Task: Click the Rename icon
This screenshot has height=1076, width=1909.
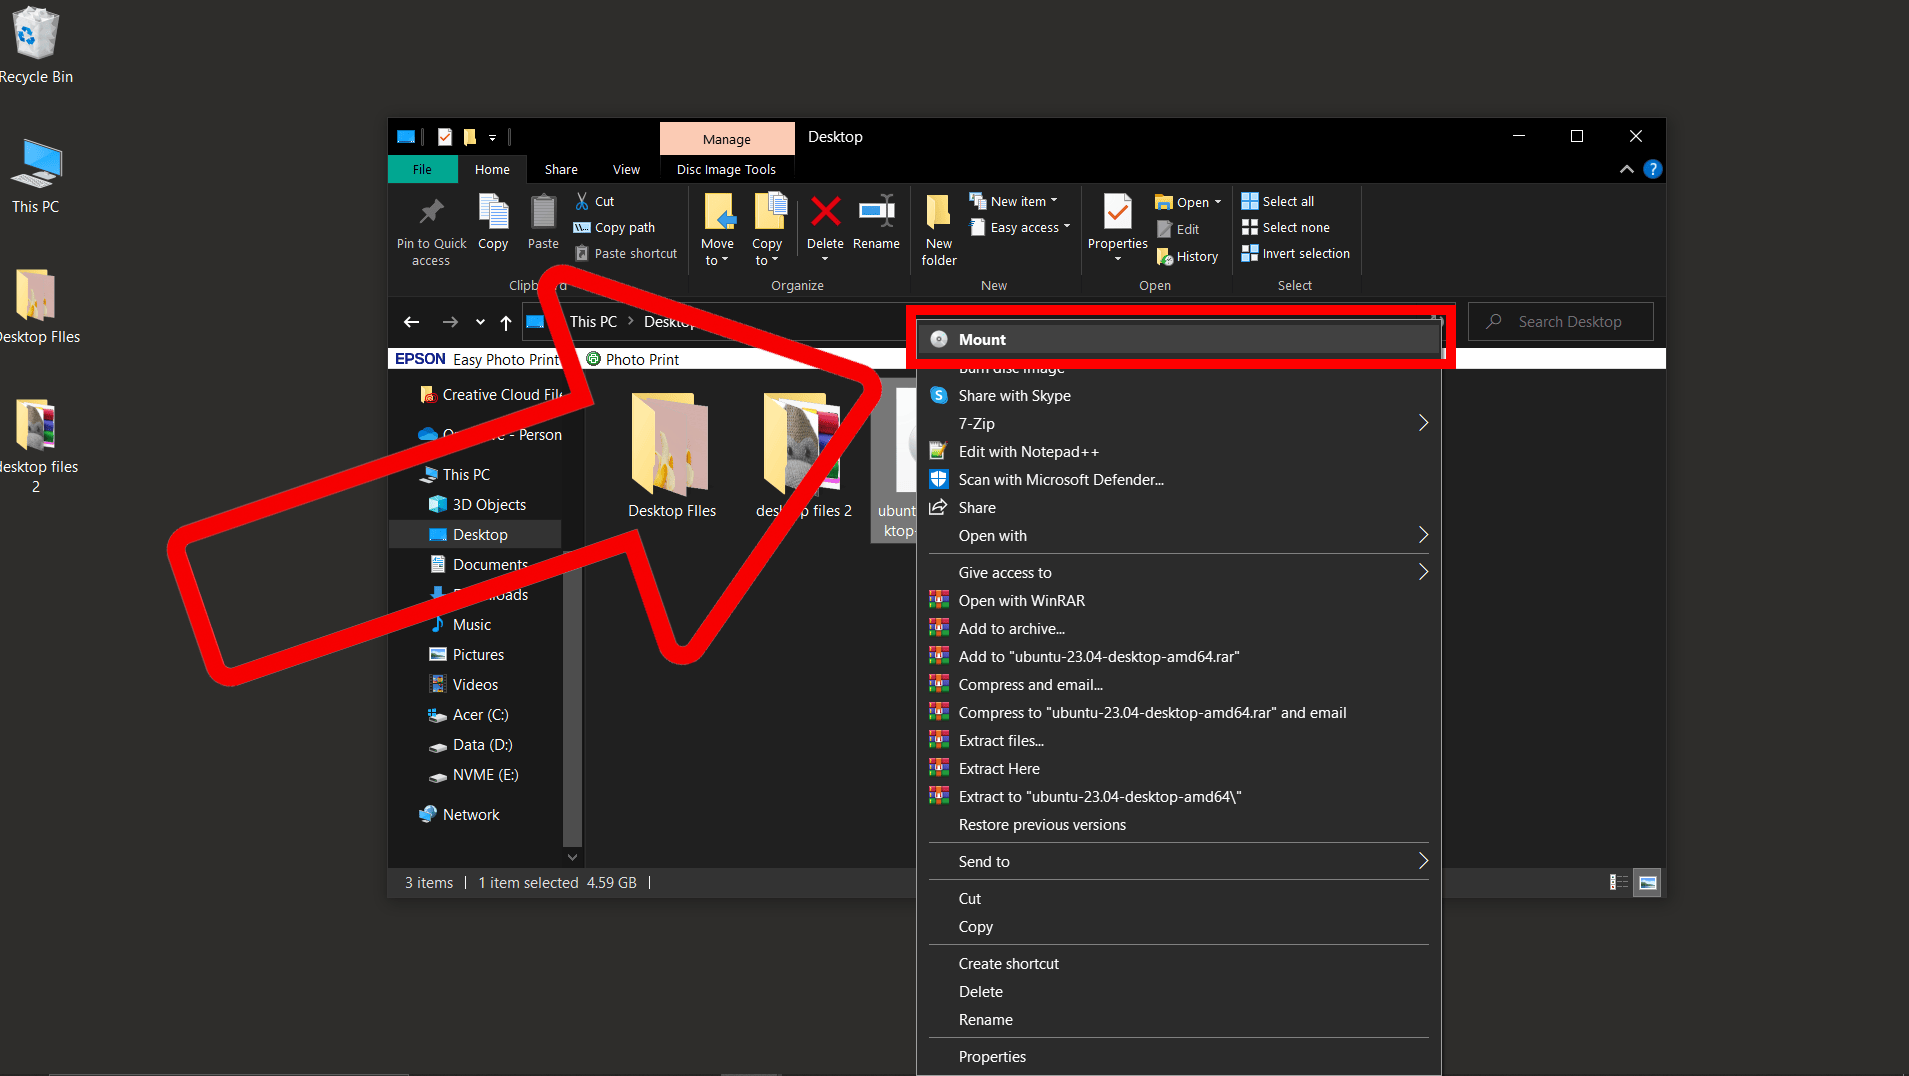Action: coord(876,222)
